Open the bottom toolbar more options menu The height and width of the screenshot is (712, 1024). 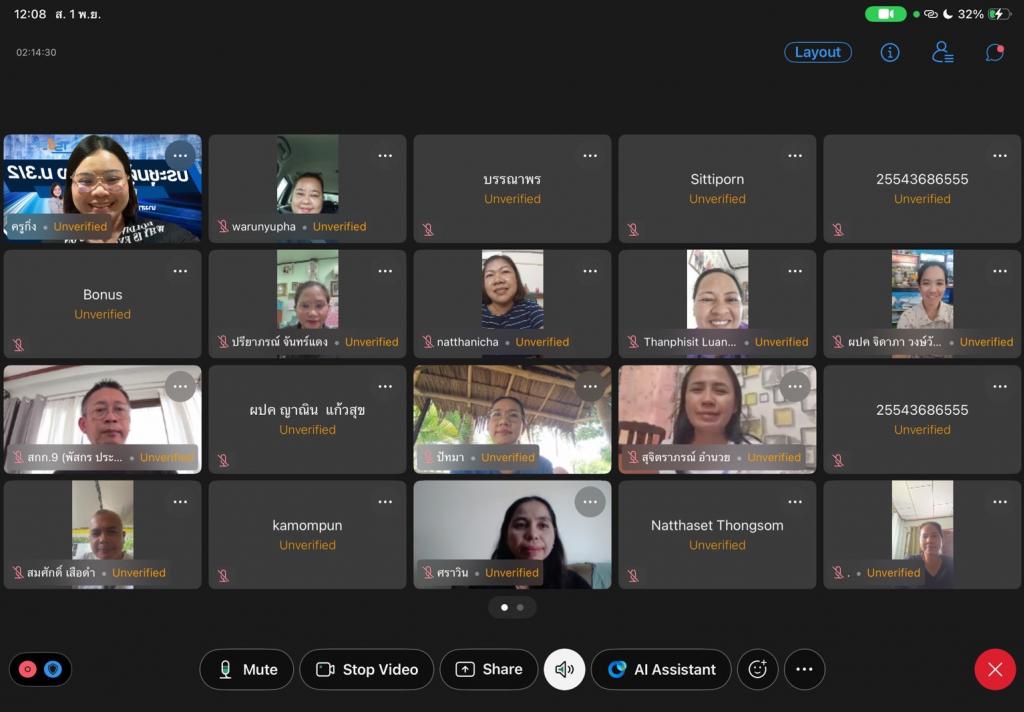click(x=804, y=670)
